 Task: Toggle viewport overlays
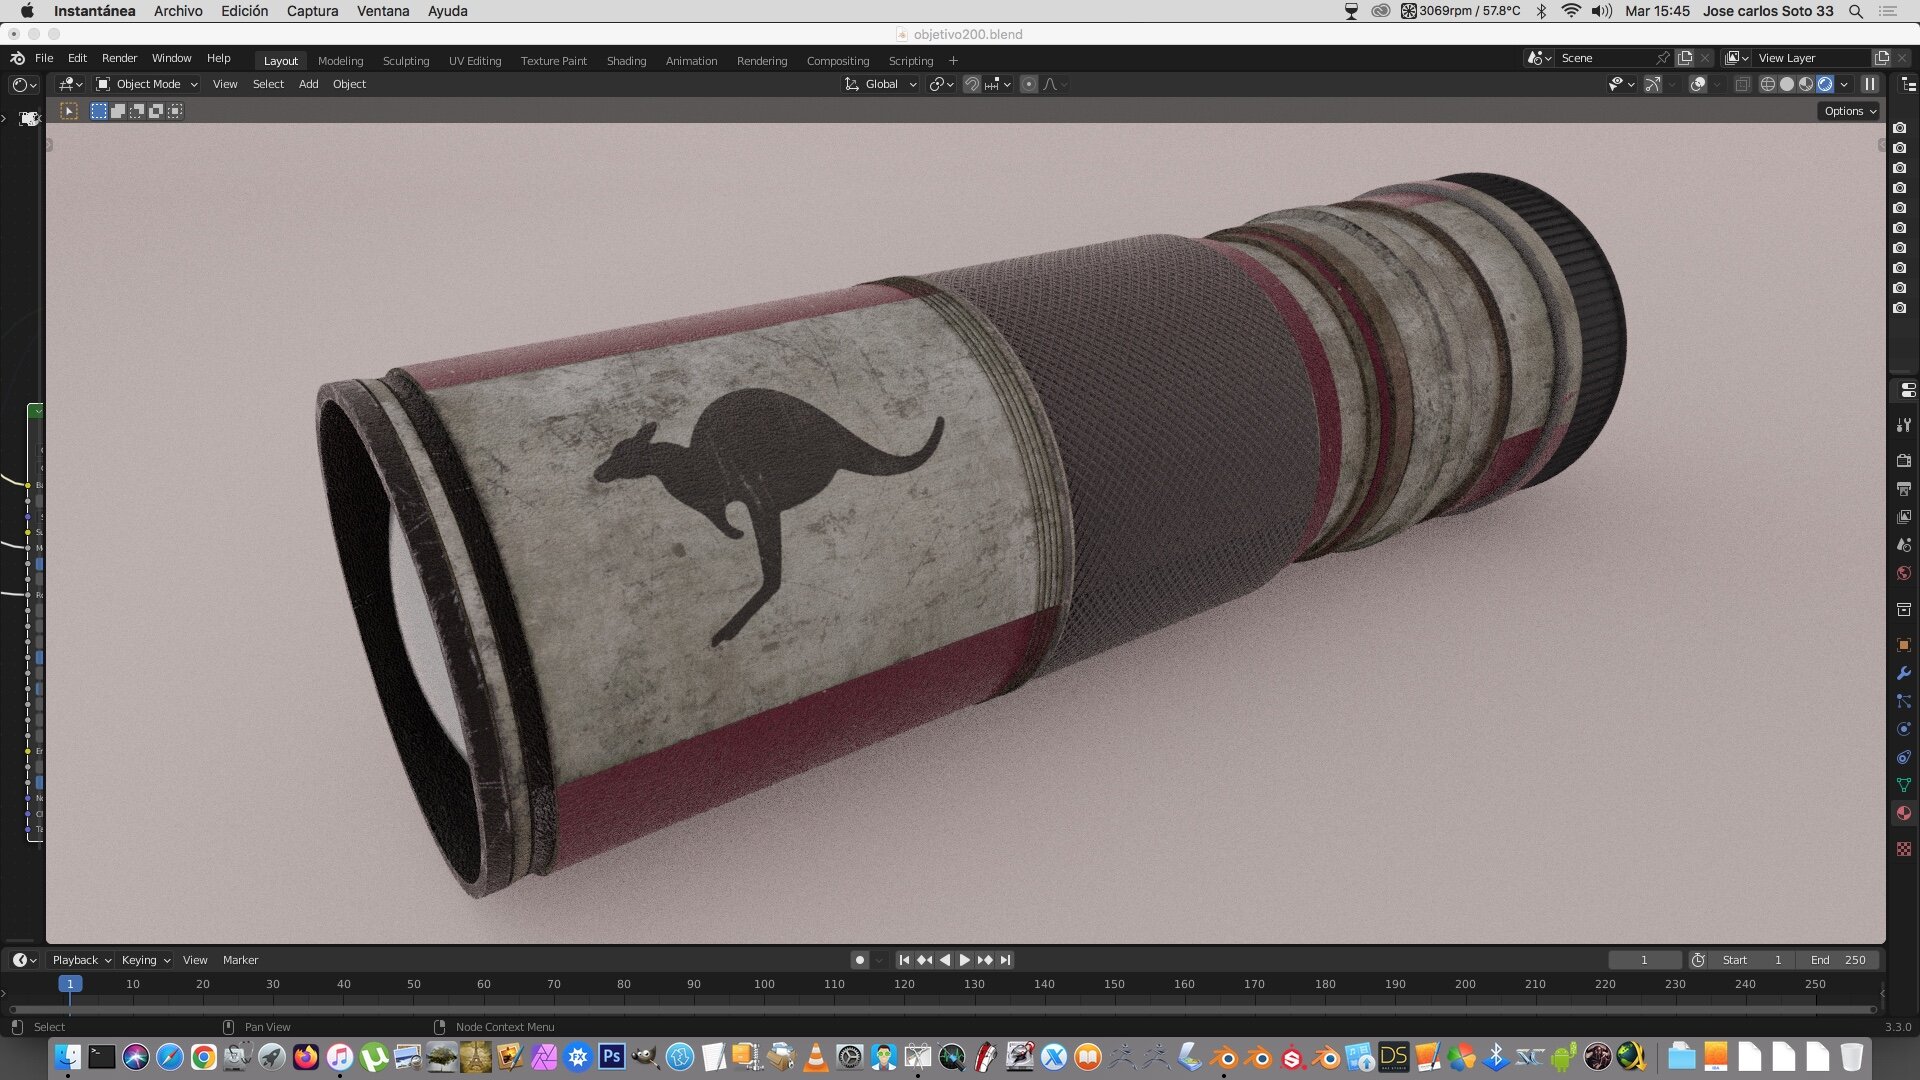pos(1698,84)
